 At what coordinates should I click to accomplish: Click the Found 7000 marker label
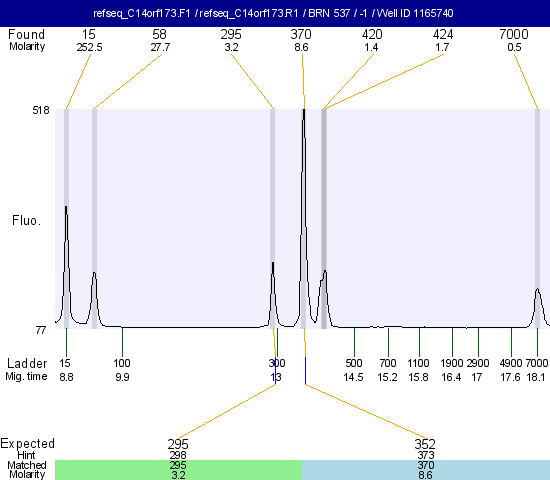(x=514, y=35)
